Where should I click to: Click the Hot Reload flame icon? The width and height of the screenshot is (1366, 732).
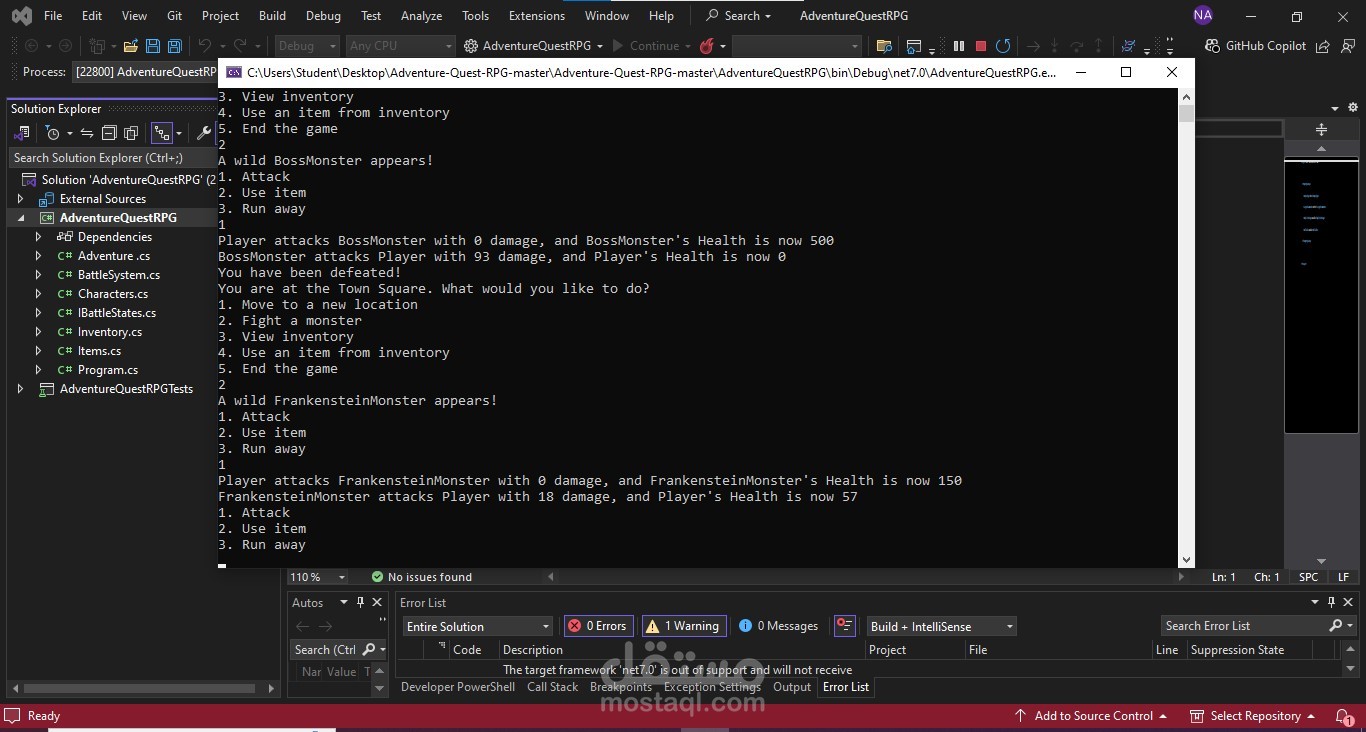[x=707, y=46]
